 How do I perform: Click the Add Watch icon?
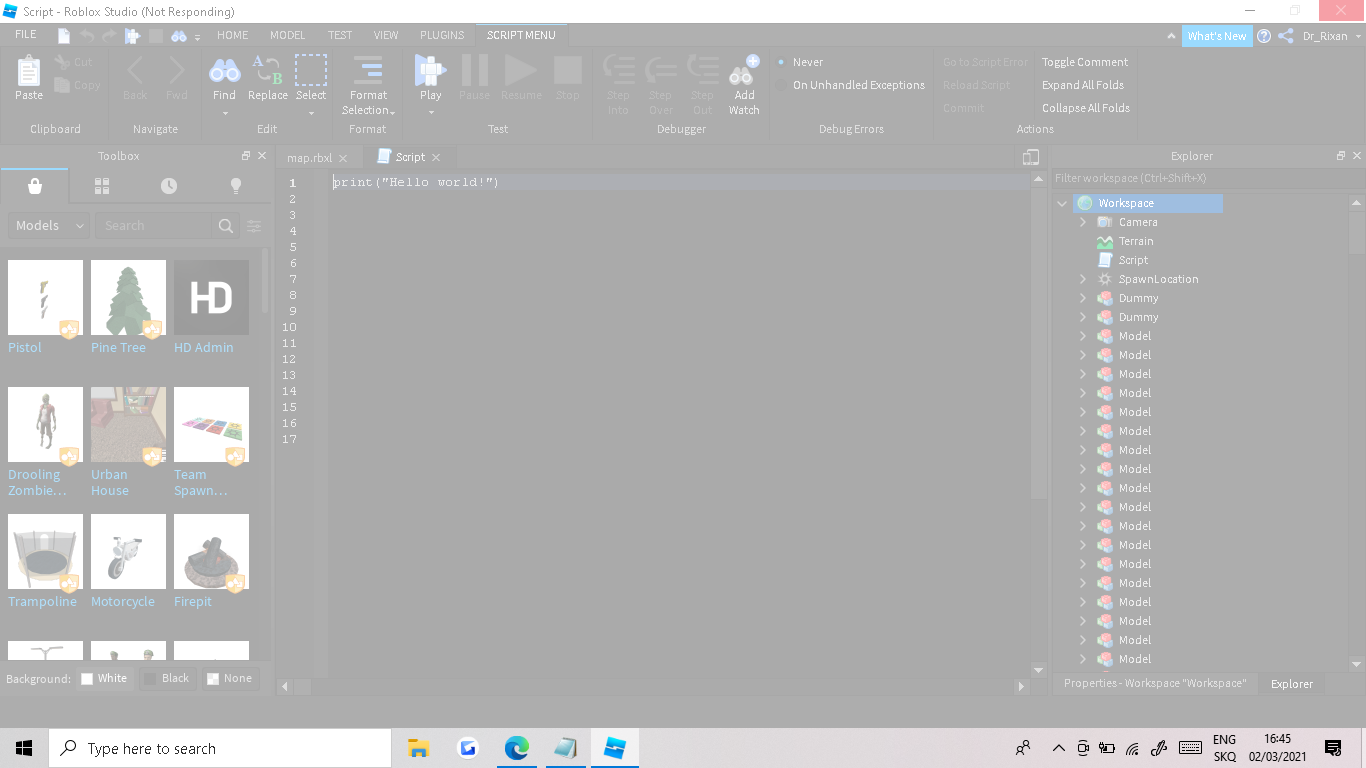click(744, 71)
